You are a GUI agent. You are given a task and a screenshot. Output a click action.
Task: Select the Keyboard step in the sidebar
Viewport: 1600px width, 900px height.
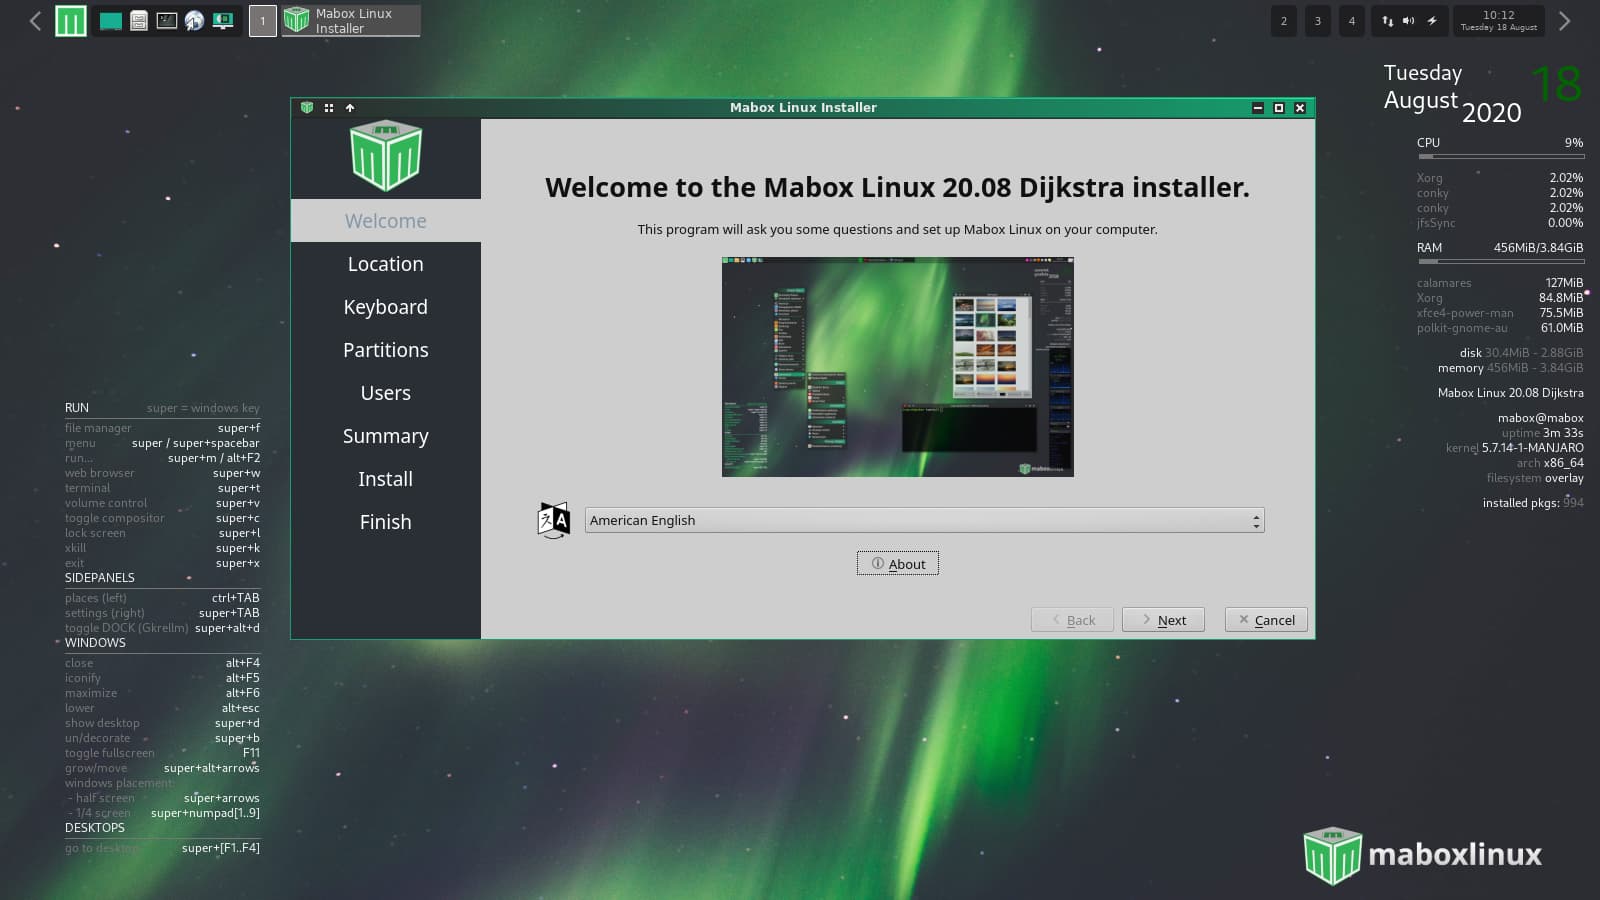point(385,307)
